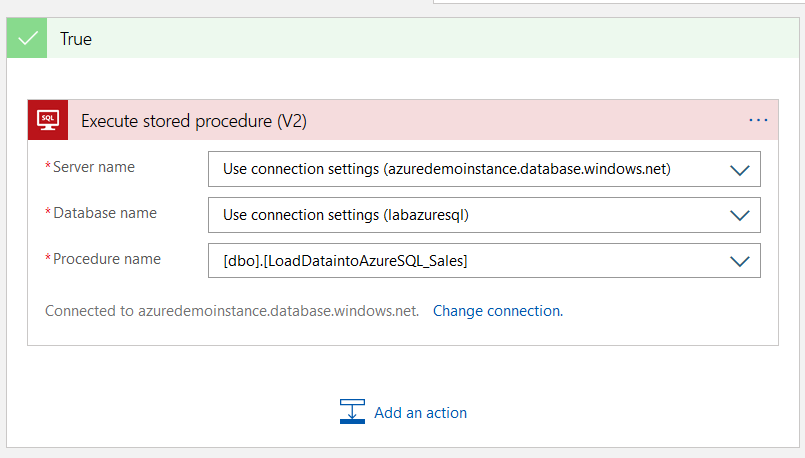805x458 pixels.
Task: Expand the Server name dropdown chevron
Action: click(x=740, y=170)
